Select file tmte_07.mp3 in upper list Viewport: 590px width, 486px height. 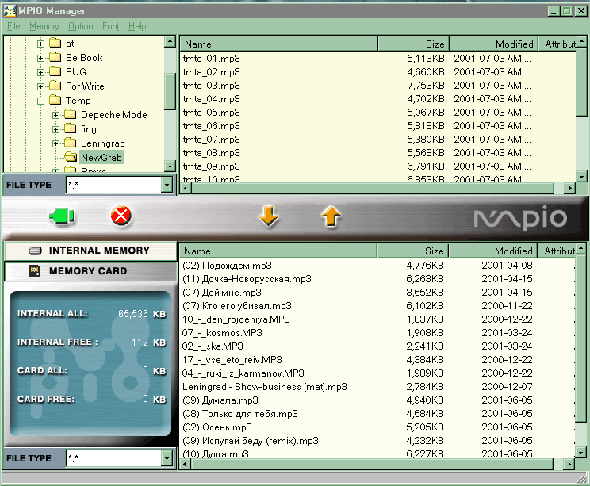point(211,140)
